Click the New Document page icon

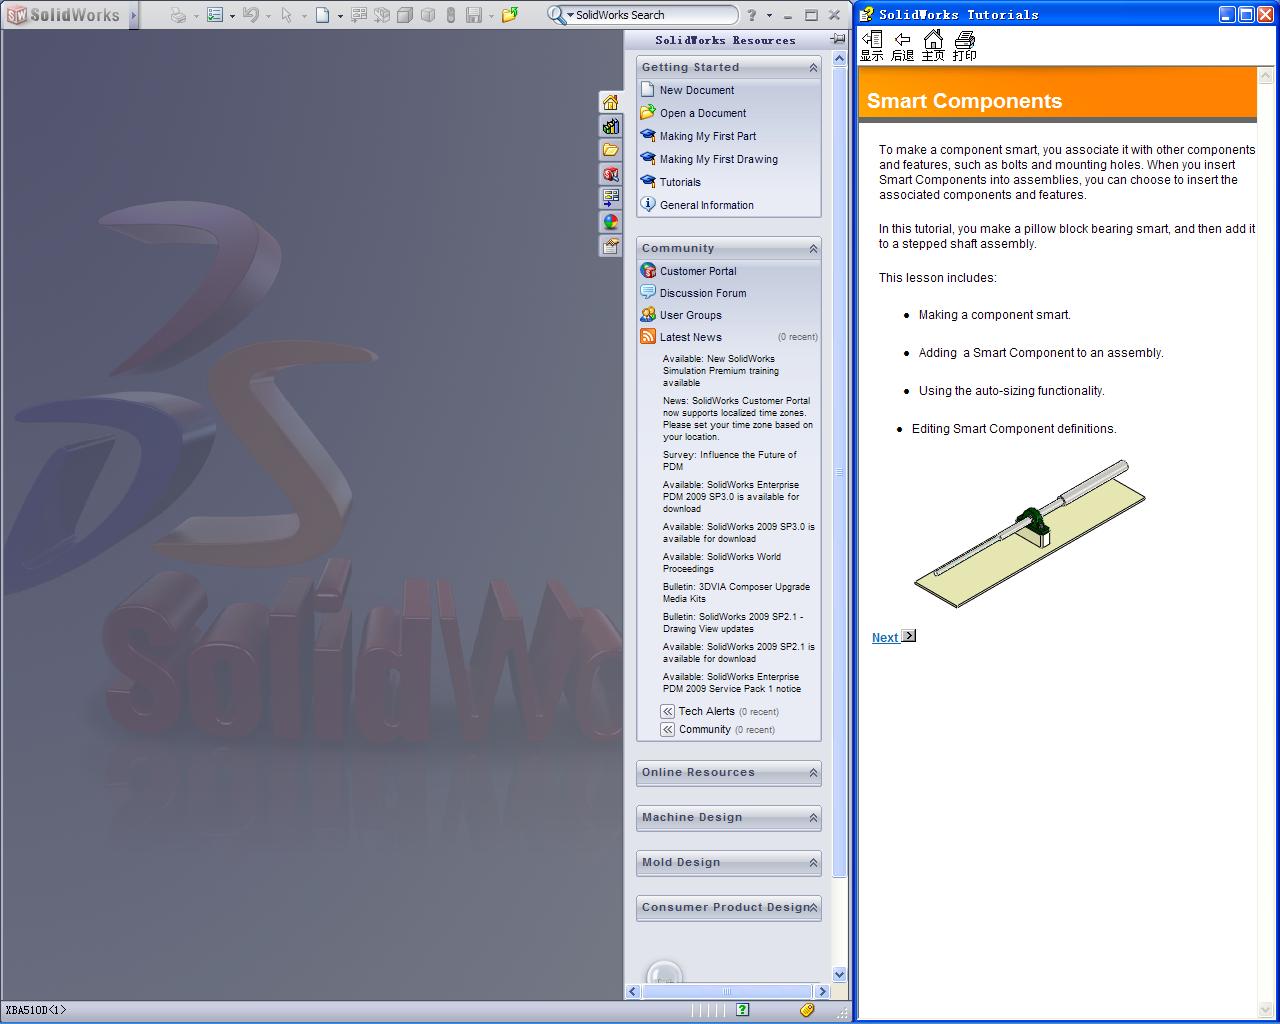pos(648,90)
